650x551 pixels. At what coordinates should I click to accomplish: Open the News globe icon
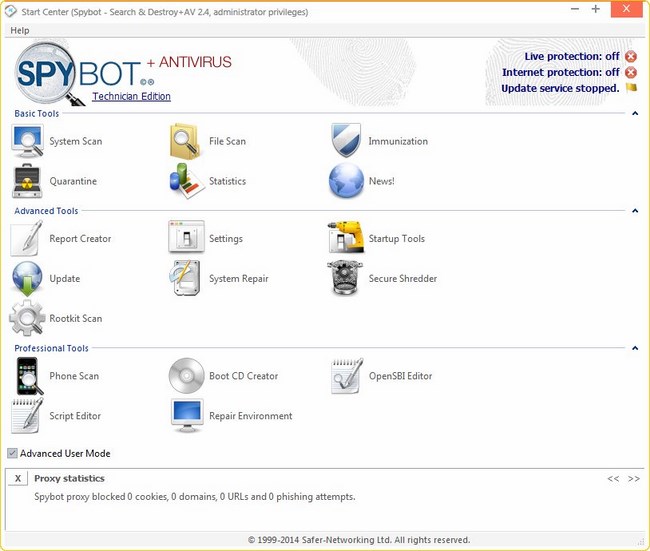pos(346,180)
